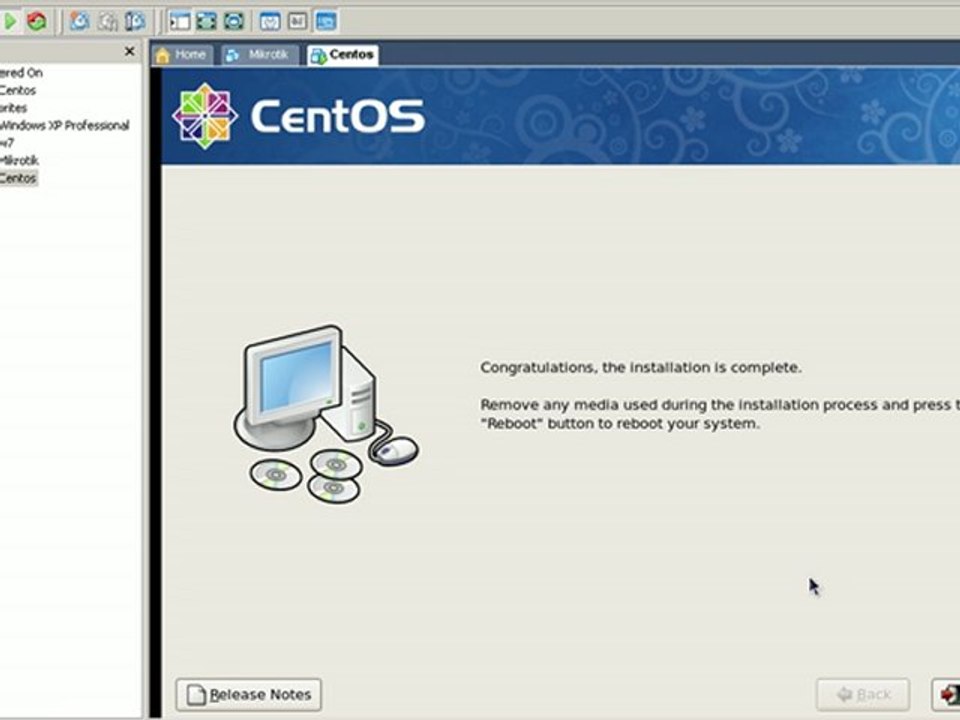Select the Centos tab

coord(342,55)
